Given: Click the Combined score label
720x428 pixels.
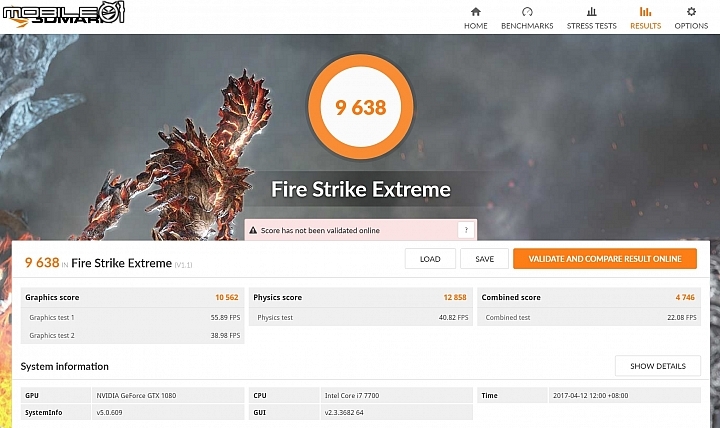Looking at the screenshot, I should (511, 298).
